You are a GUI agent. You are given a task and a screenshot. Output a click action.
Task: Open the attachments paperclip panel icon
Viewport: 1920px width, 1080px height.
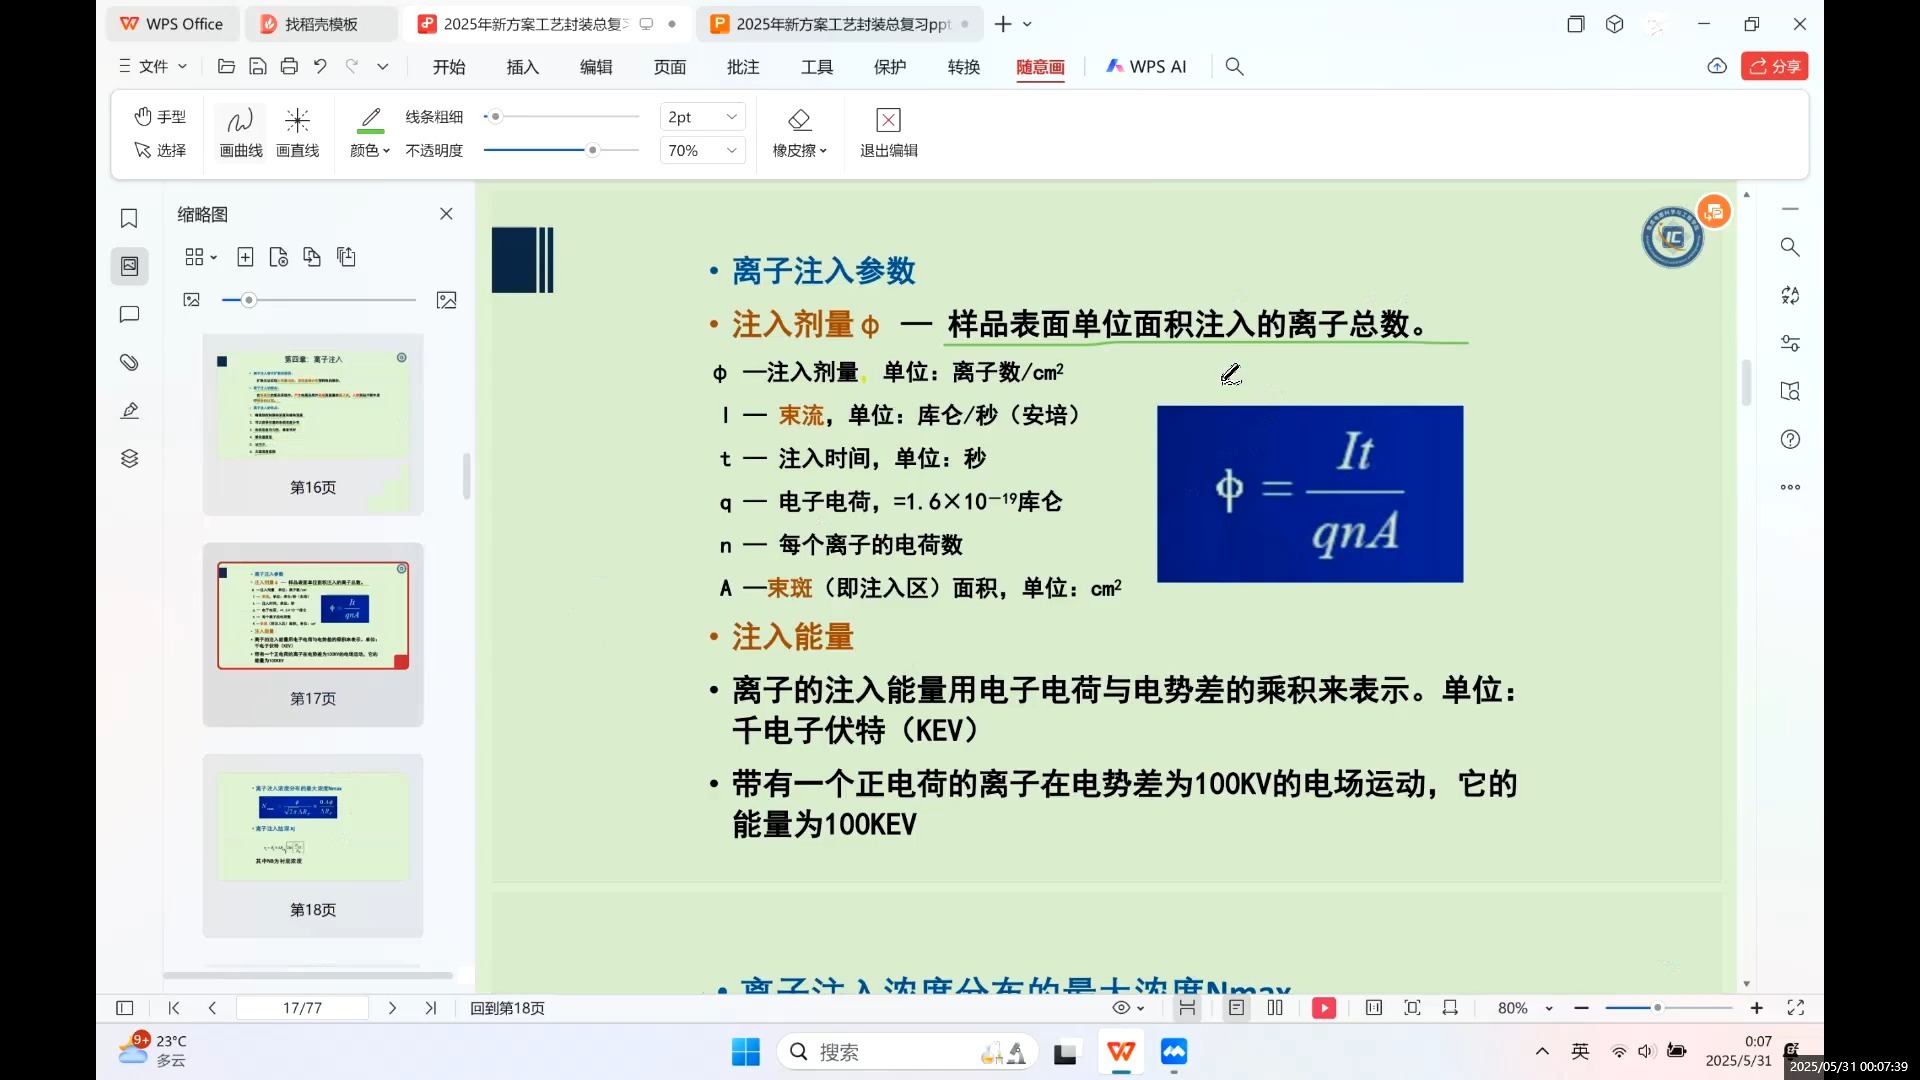coord(129,362)
